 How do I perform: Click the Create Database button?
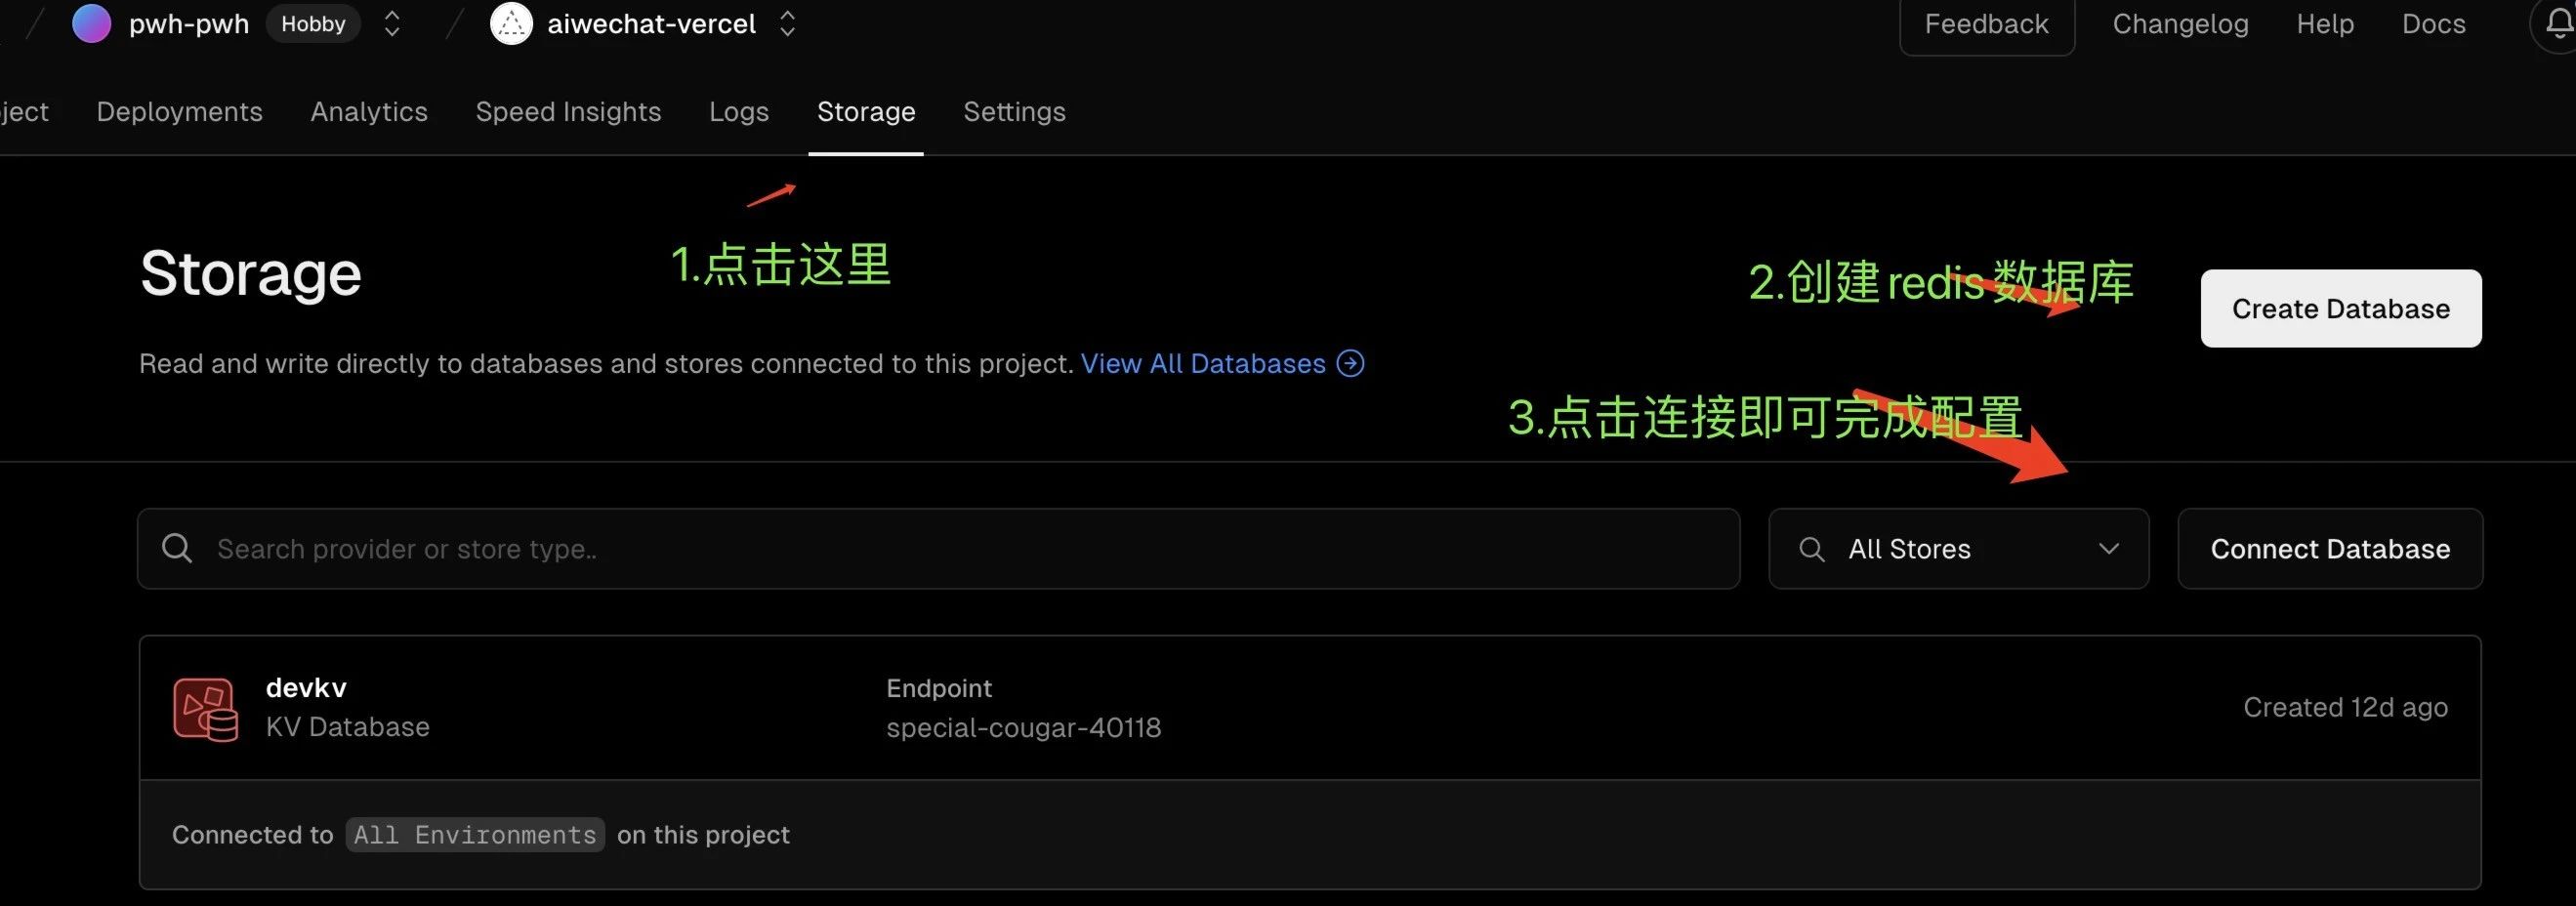point(2340,308)
